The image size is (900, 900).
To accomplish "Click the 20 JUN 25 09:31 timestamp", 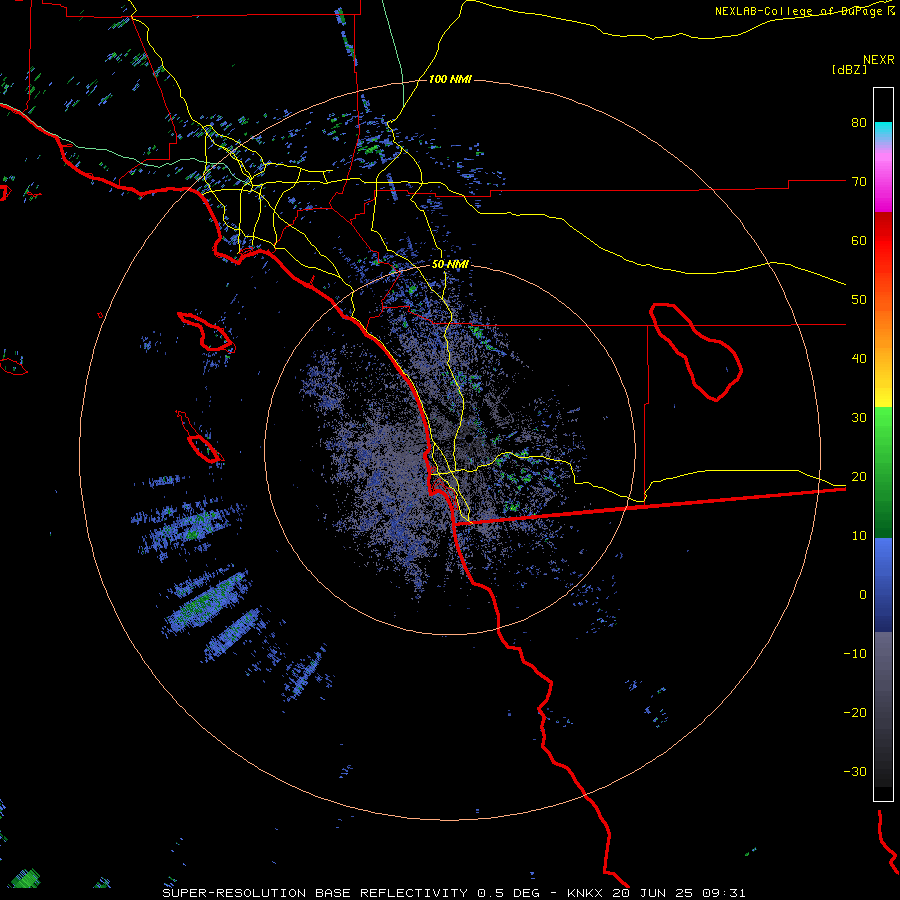I will (x=679, y=893).
